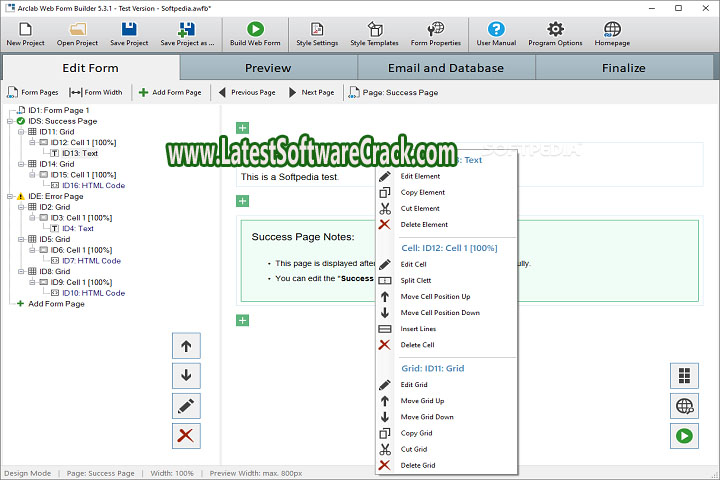Choose Edit Cell from the context menu
Image resolution: width=720 pixels, height=480 pixels.
446,265
